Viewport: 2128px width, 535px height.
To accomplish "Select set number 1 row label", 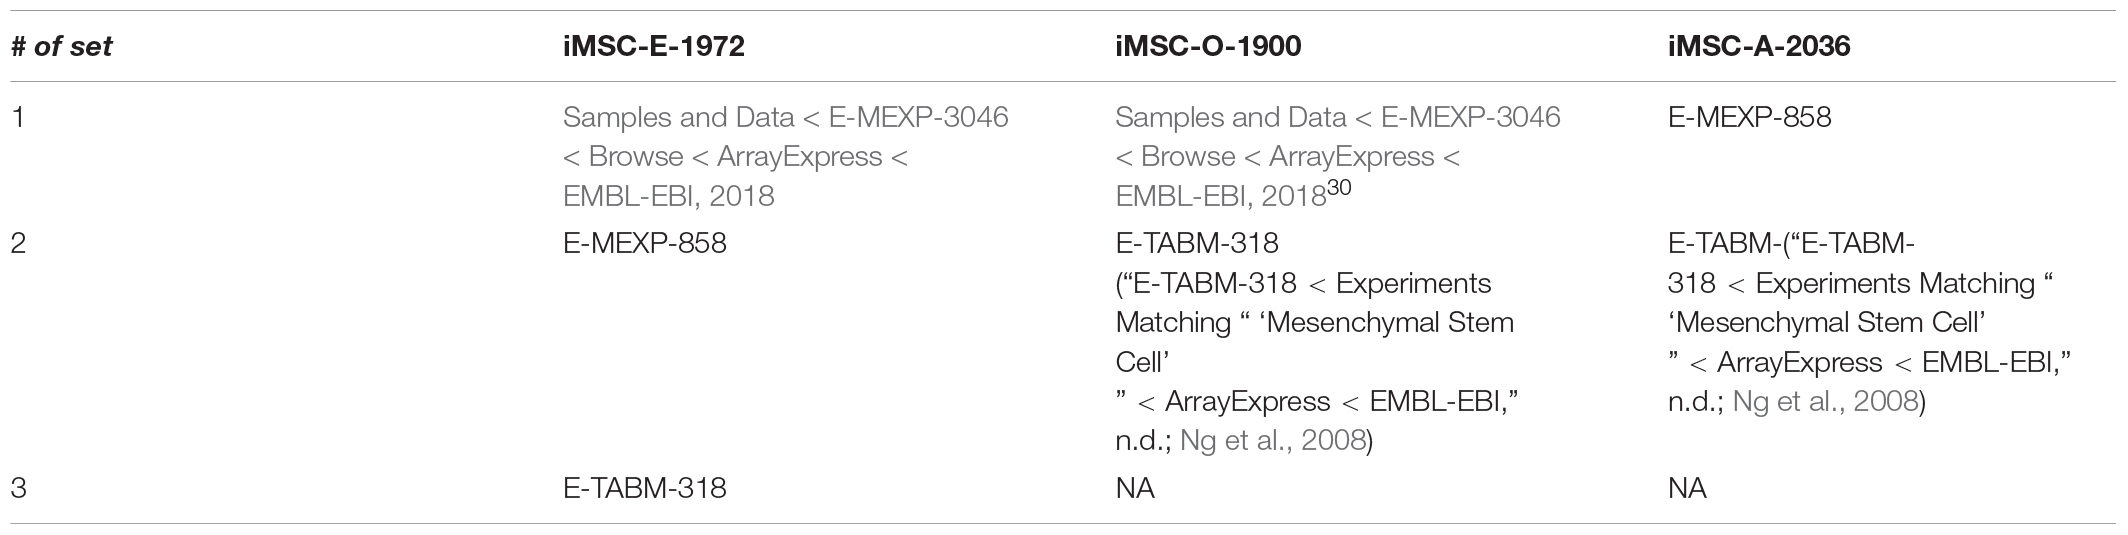I will click(x=17, y=117).
